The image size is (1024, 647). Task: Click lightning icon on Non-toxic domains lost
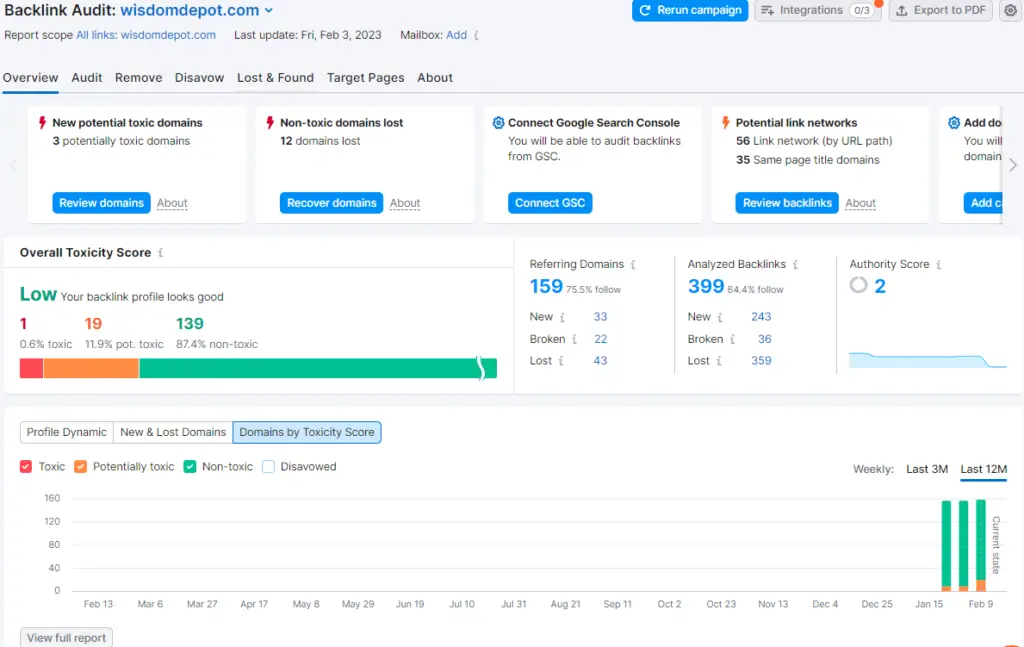(270, 122)
